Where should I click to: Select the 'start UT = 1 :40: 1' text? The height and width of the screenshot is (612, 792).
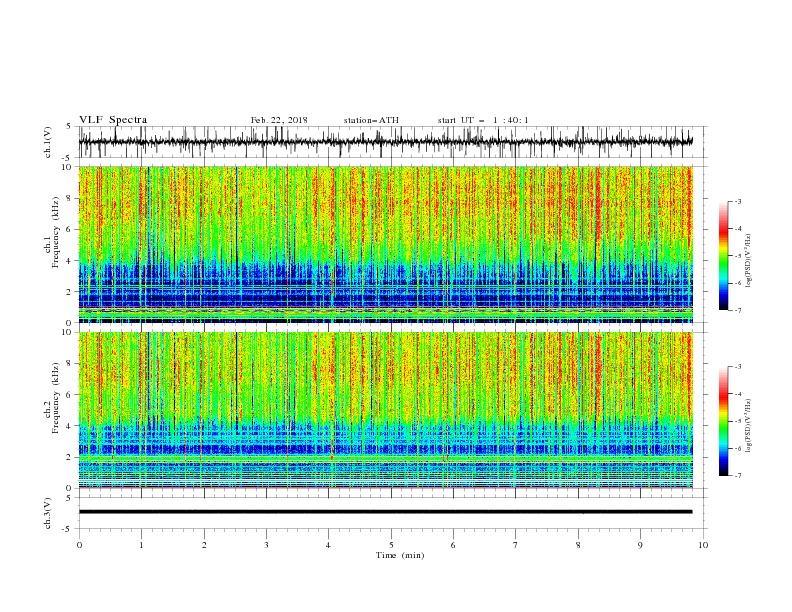point(483,120)
